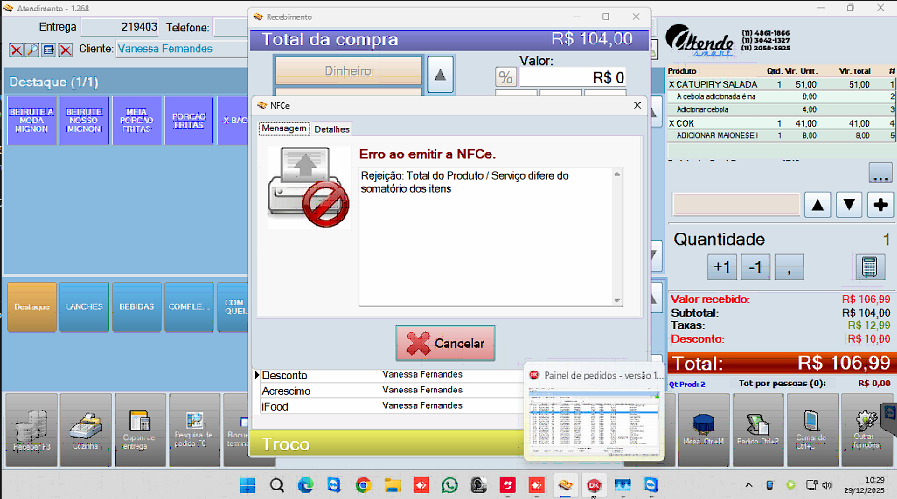Click up arrow beside Dinheiro button
897x499 pixels.
[440, 74]
